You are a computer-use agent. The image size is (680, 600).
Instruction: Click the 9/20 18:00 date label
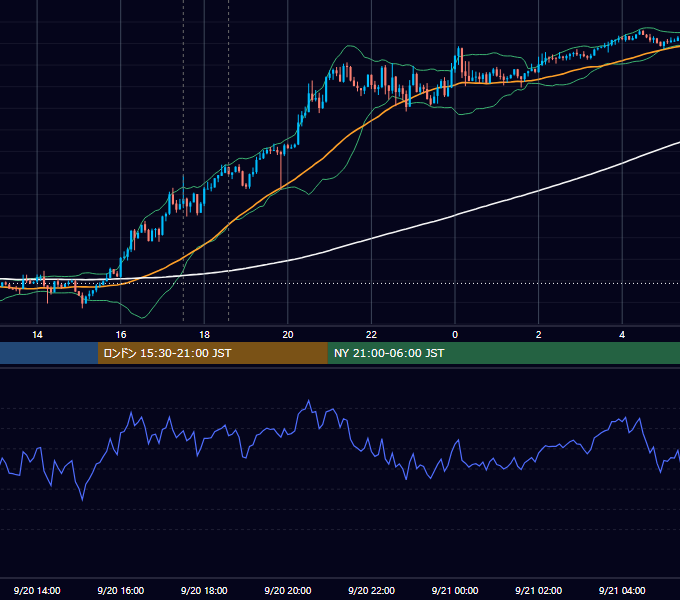tap(204, 590)
